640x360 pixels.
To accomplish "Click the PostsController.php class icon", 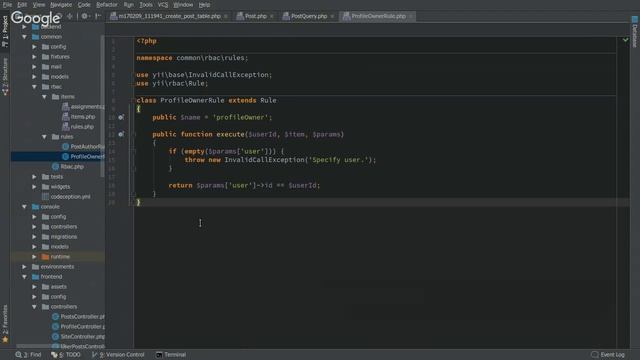I will click(x=56, y=317).
